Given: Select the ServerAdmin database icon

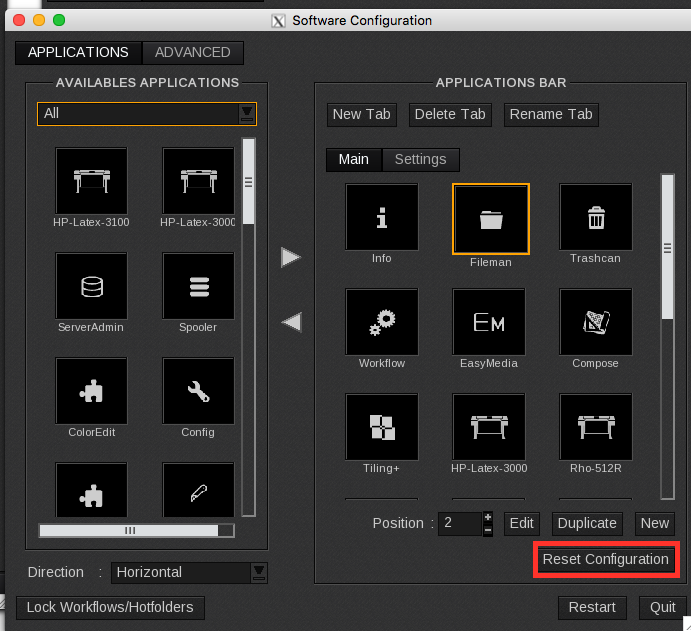Looking at the screenshot, I should point(91,286).
